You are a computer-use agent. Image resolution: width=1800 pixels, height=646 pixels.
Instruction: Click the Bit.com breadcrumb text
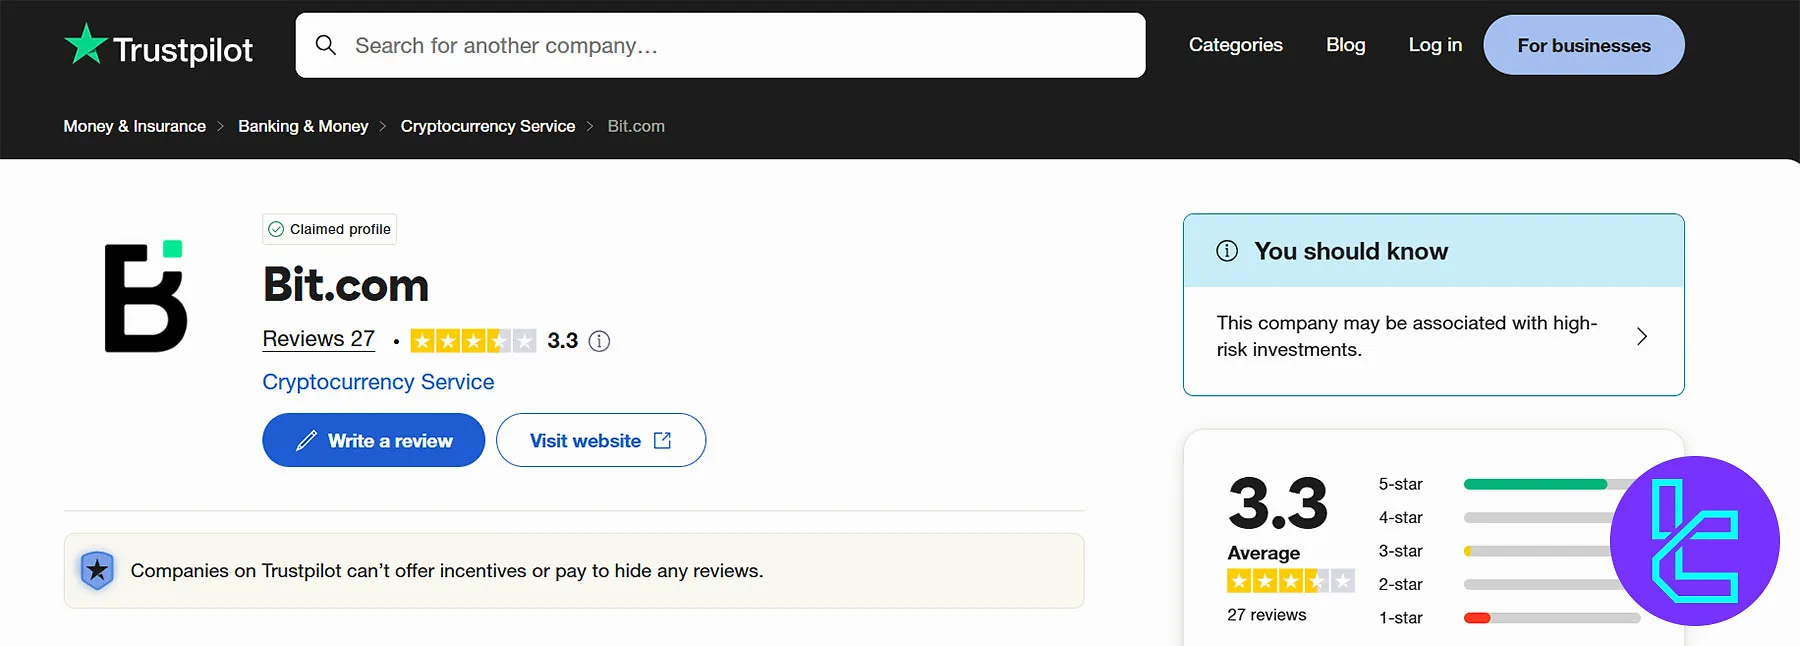point(636,126)
